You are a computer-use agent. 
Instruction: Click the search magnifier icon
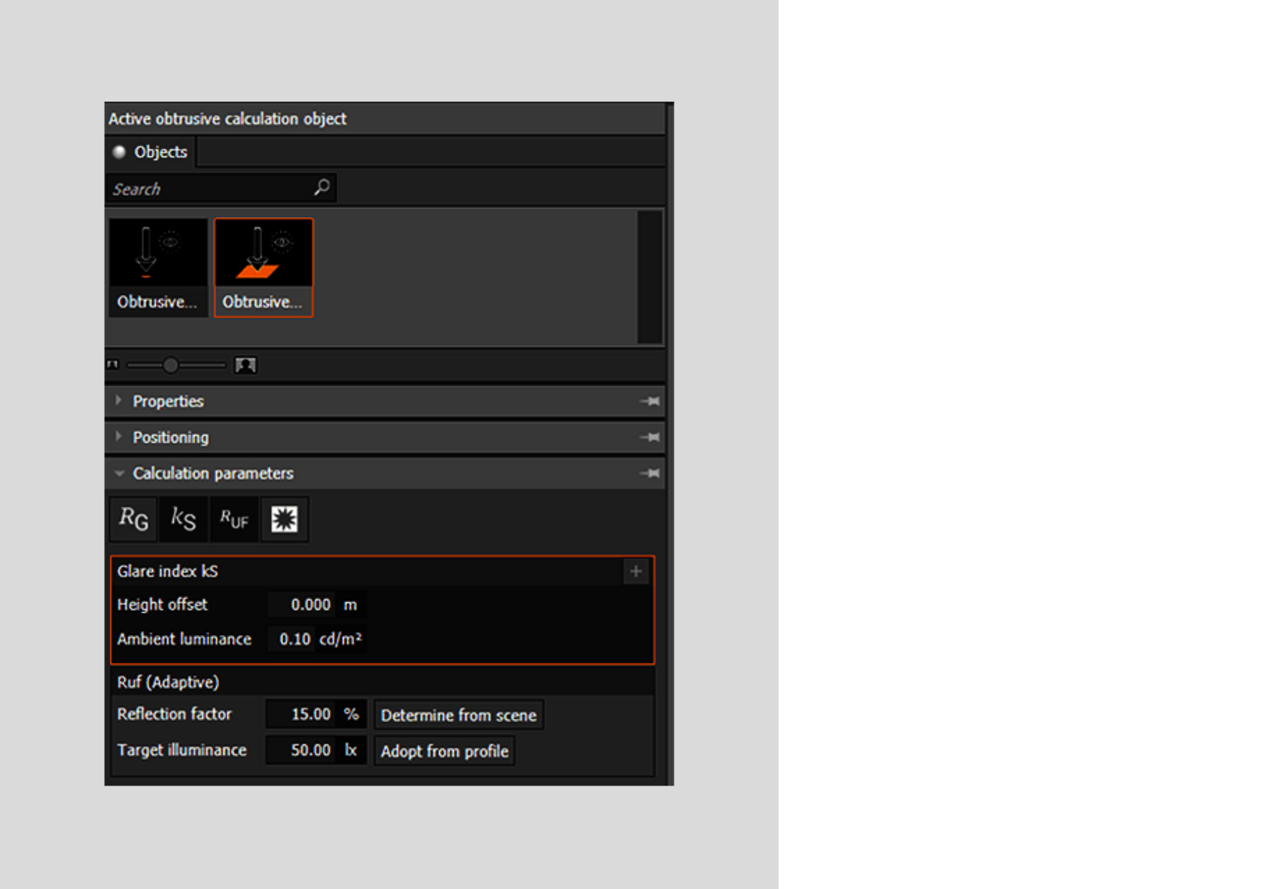322,188
